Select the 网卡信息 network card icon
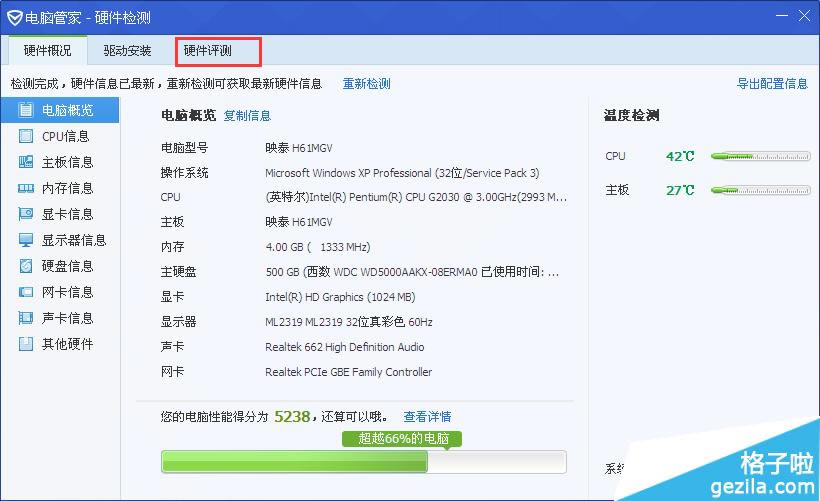Image resolution: width=820 pixels, height=501 pixels. click(25, 292)
